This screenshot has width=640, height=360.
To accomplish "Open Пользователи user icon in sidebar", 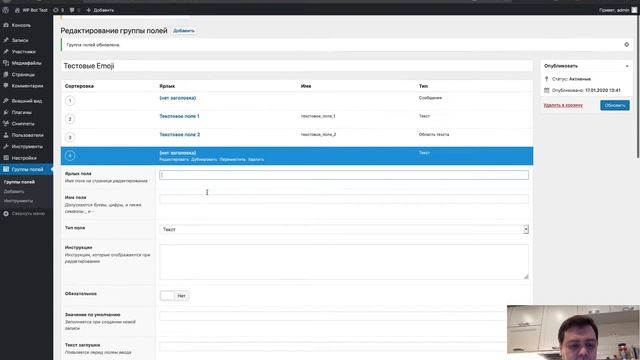I will (x=6, y=135).
